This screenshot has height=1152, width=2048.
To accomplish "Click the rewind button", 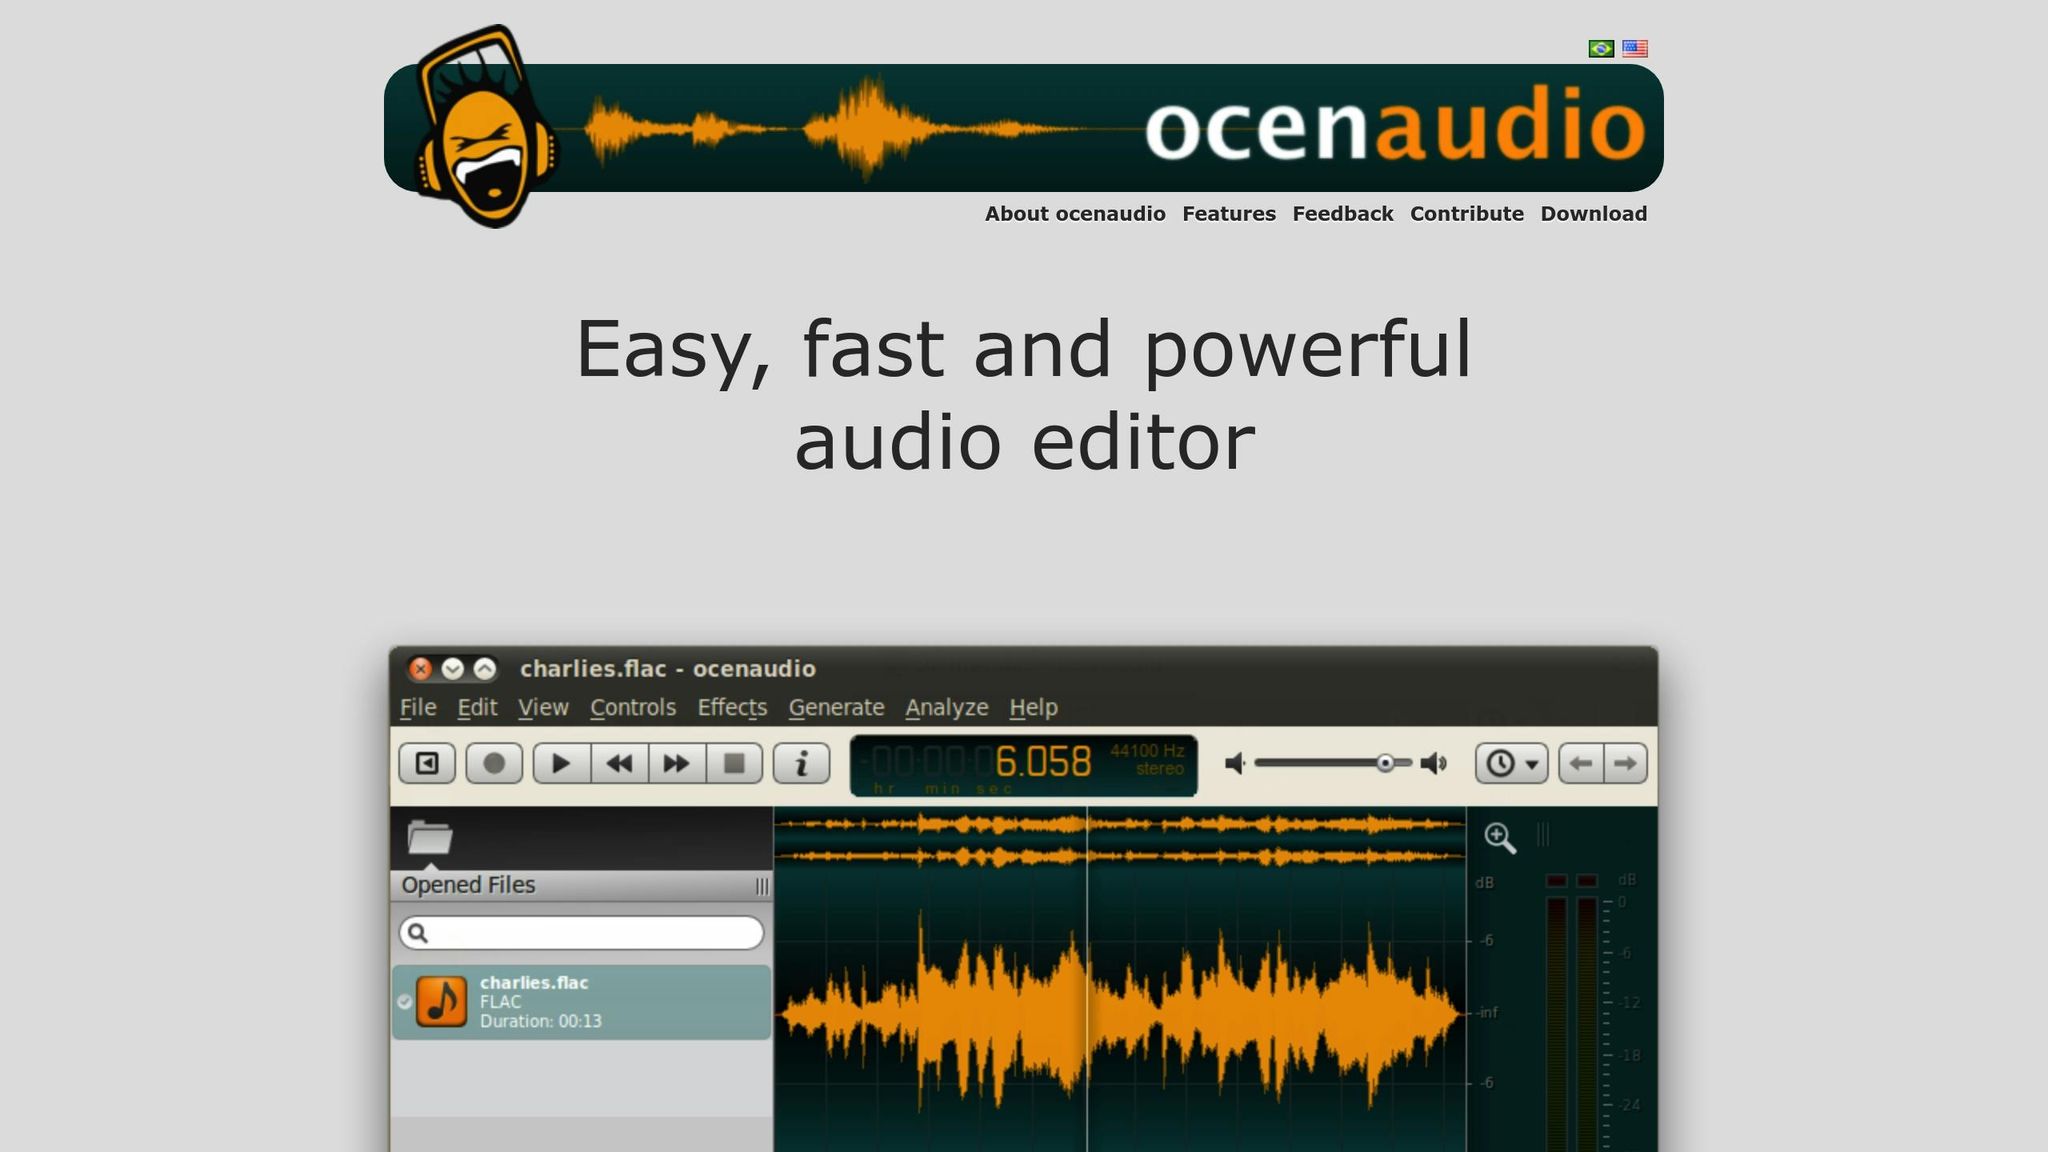I will [619, 764].
